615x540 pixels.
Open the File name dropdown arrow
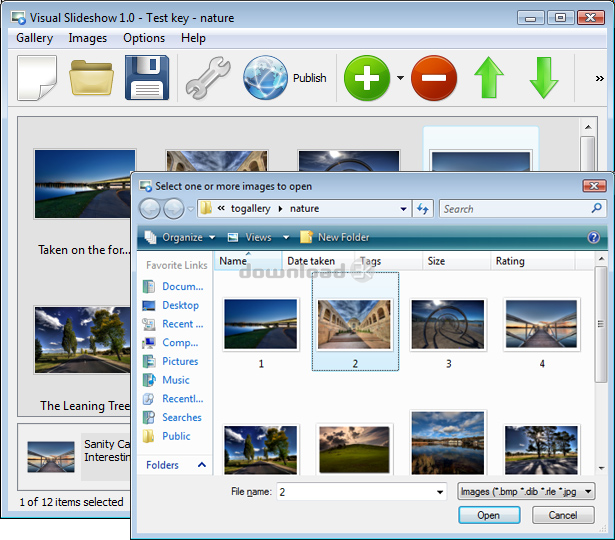click(440, 492)
